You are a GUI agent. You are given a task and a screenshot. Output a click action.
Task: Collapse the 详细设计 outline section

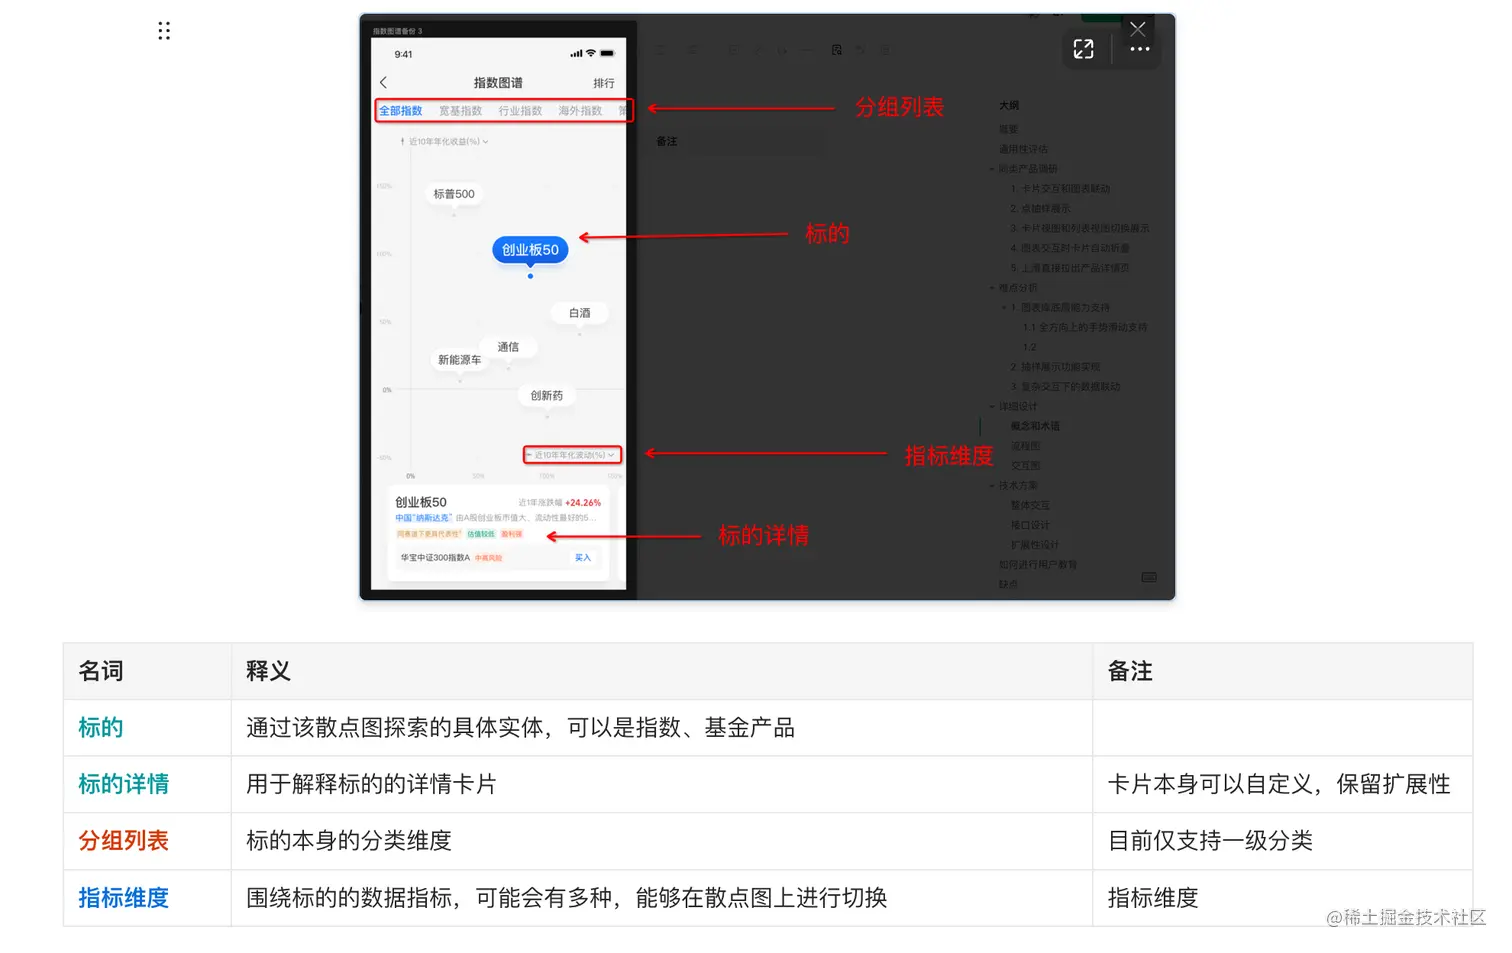click(x=992, y=407)
